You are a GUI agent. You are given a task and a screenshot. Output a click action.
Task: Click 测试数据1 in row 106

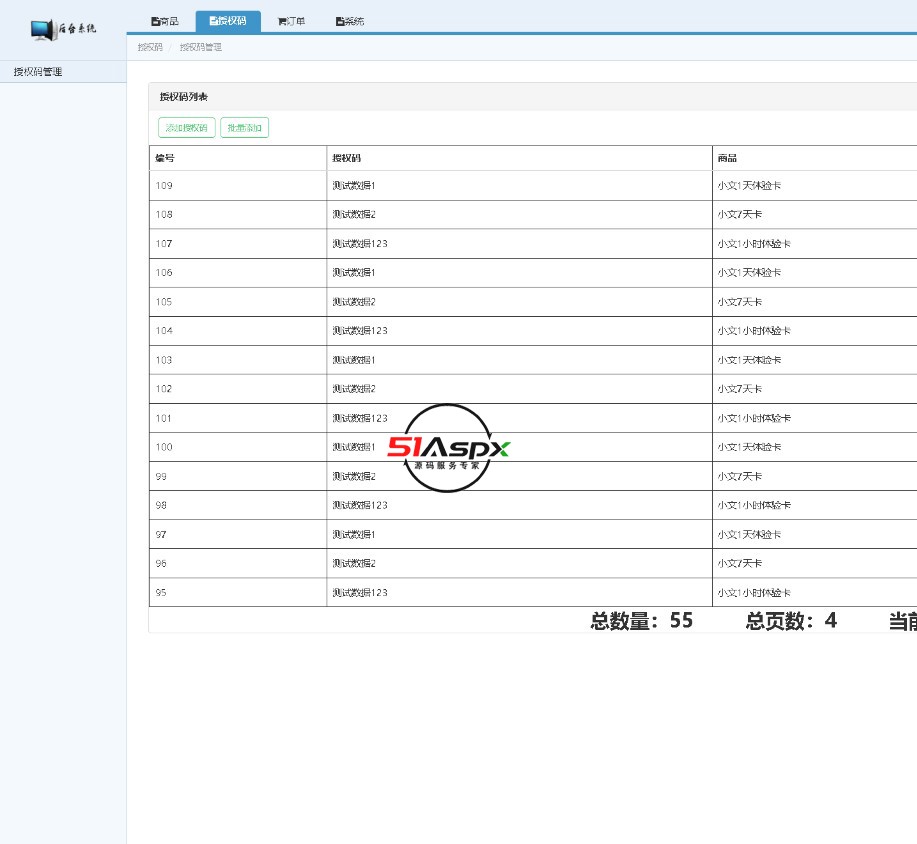354,273
